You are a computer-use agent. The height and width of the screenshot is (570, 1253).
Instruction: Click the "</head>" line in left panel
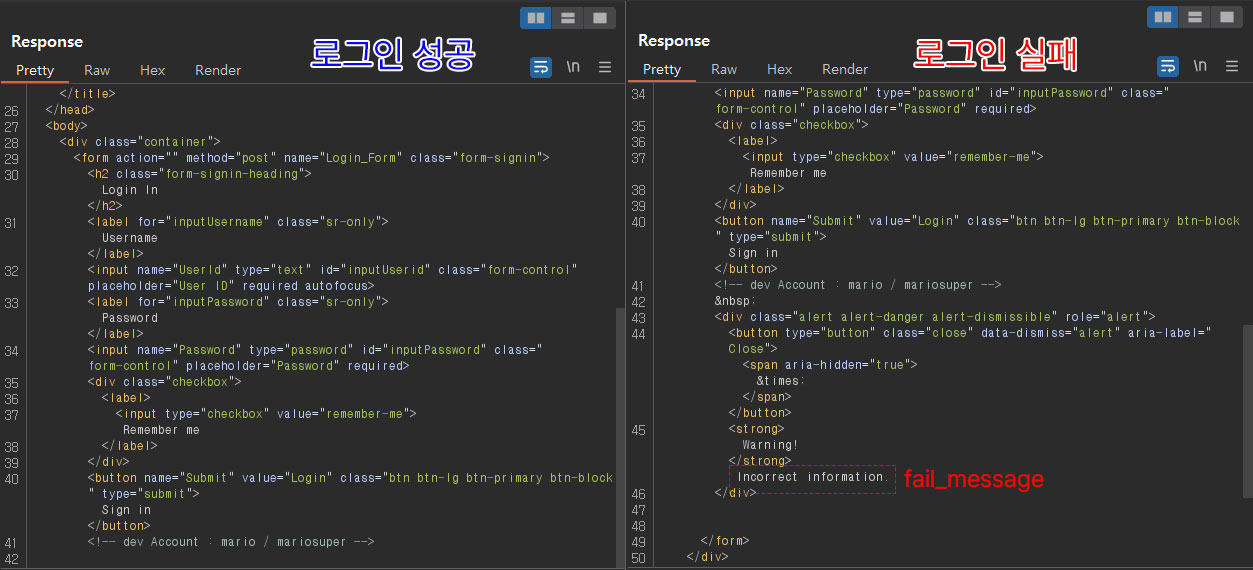pos(70,110)
